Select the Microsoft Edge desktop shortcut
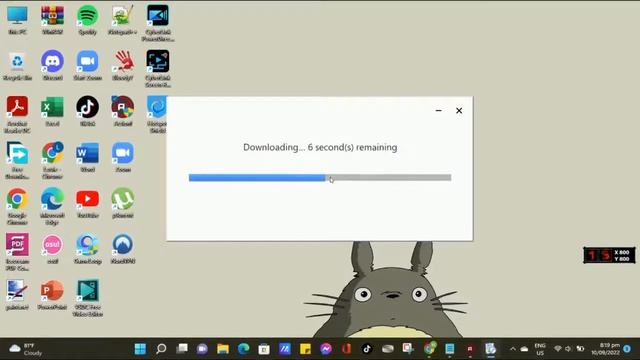 52,206
